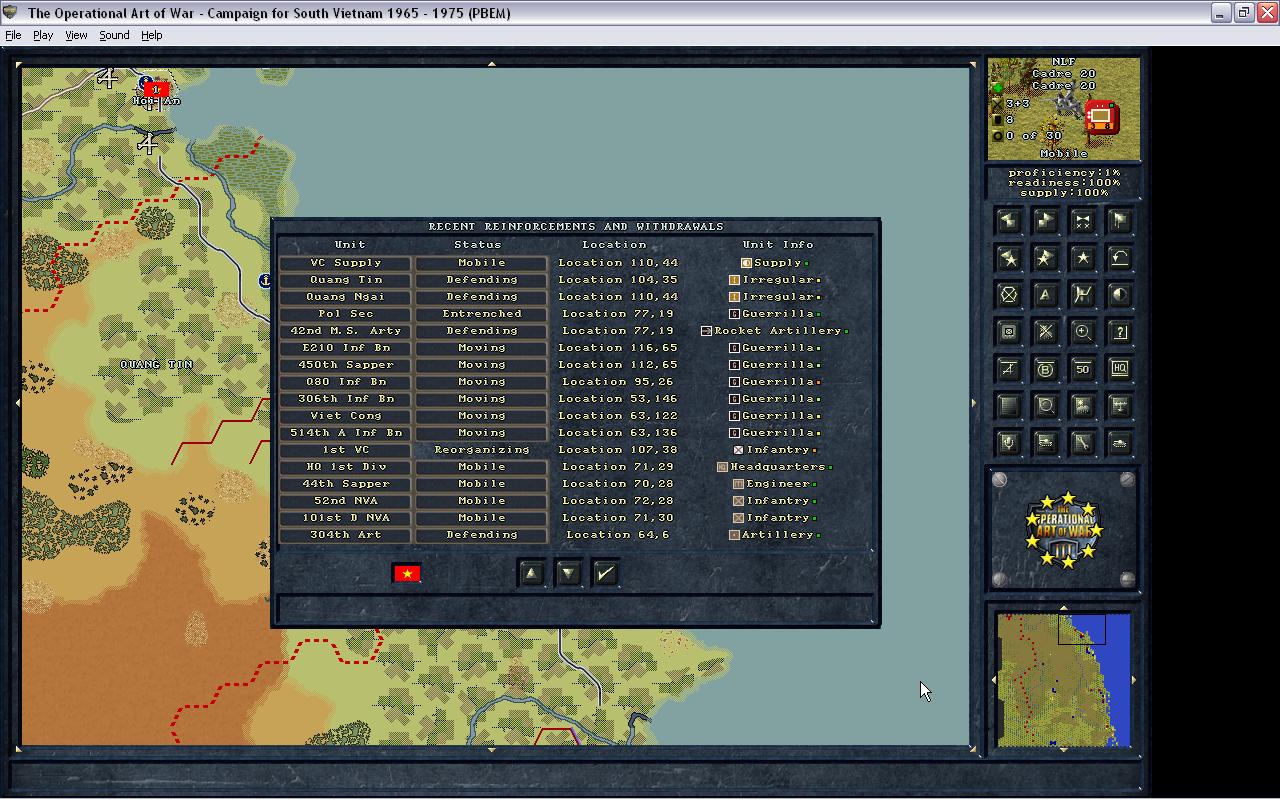Click the flag icon in button grid
The height and width of the screenshot is (800, 1280).
click(1119, 221)
